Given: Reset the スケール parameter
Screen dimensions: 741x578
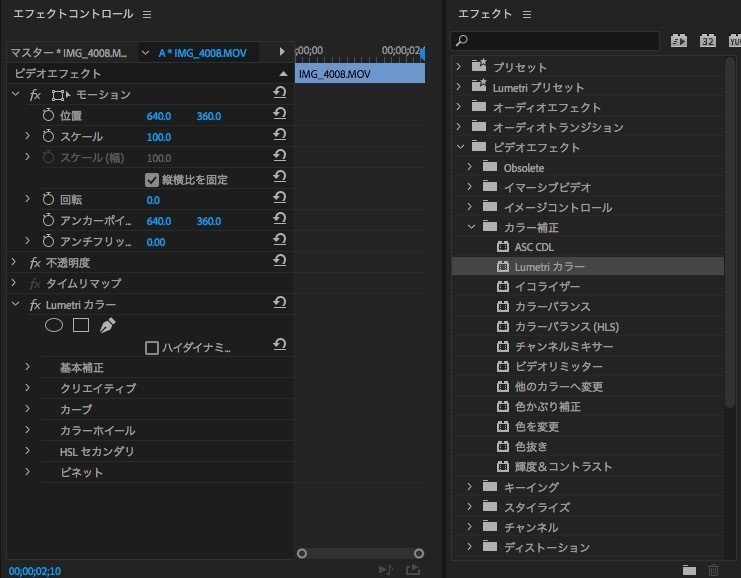Looking at the screenshot, I should [280, 135].
